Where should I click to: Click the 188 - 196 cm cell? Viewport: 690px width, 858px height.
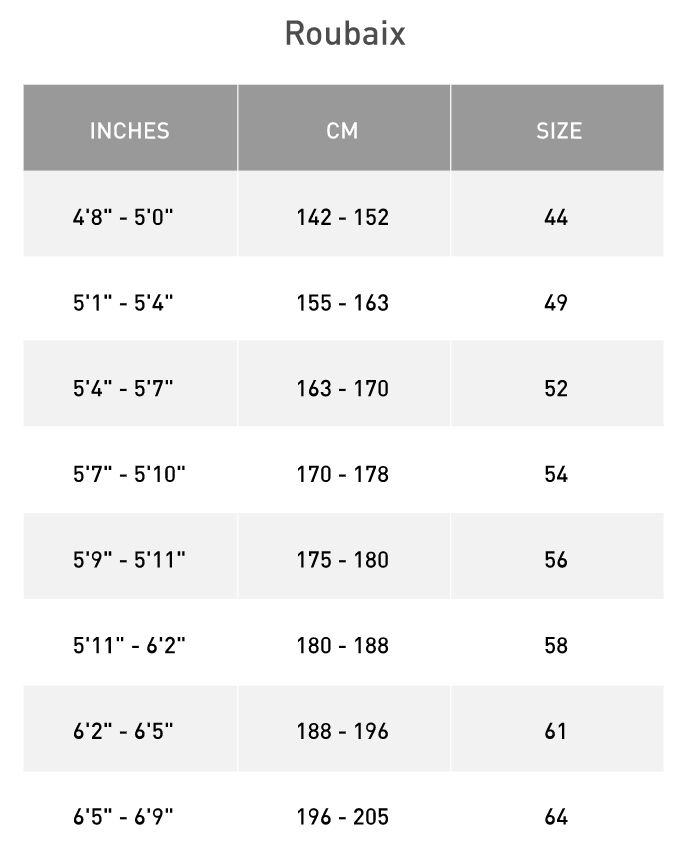(x=342, y=732)
